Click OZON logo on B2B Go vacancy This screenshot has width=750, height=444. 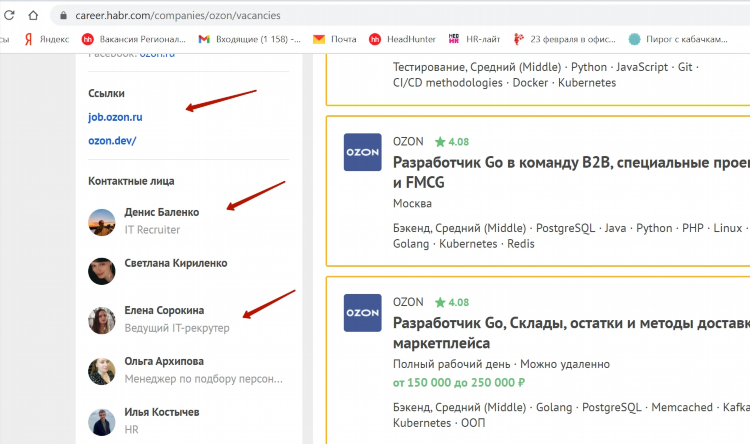[363, 152]
